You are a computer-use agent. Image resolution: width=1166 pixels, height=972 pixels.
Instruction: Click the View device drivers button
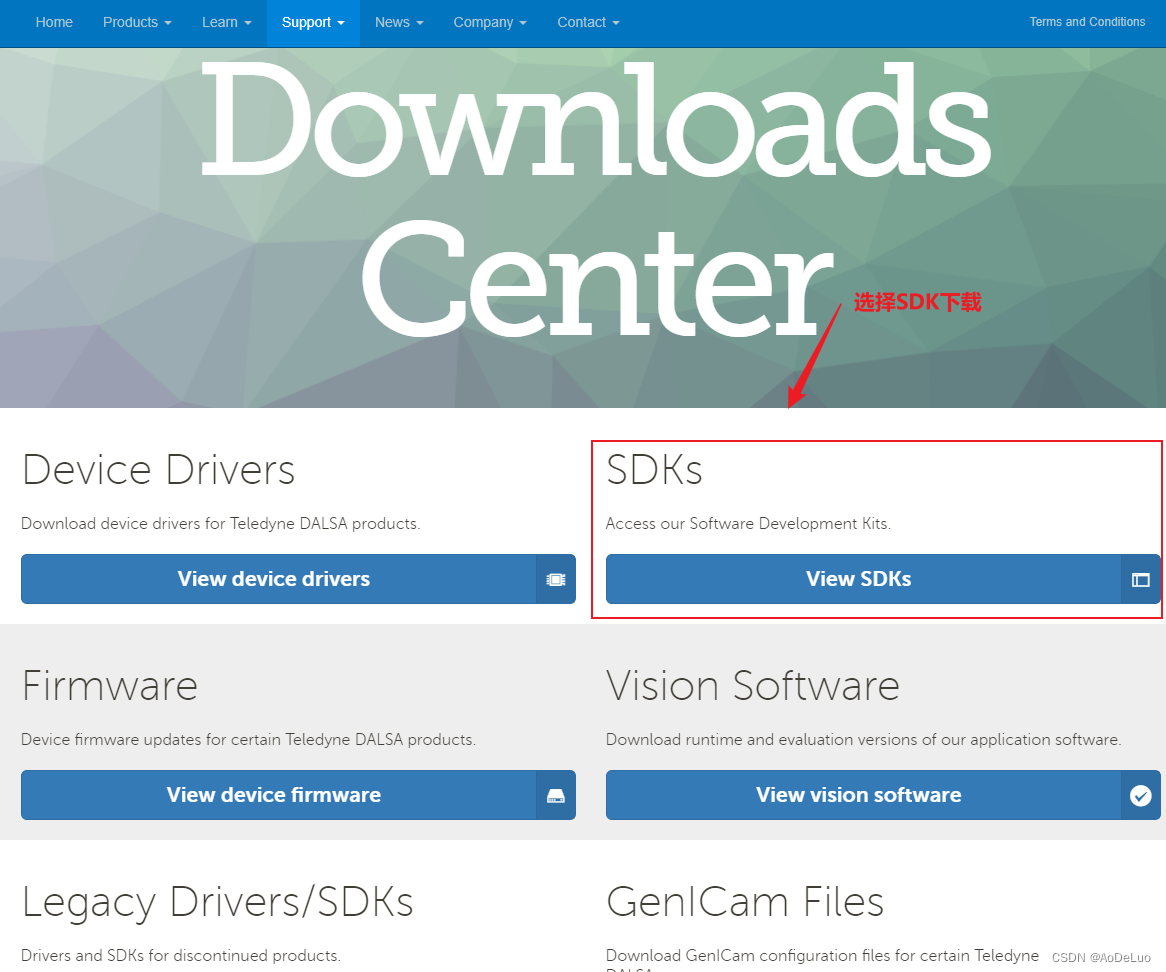[274, 579]
